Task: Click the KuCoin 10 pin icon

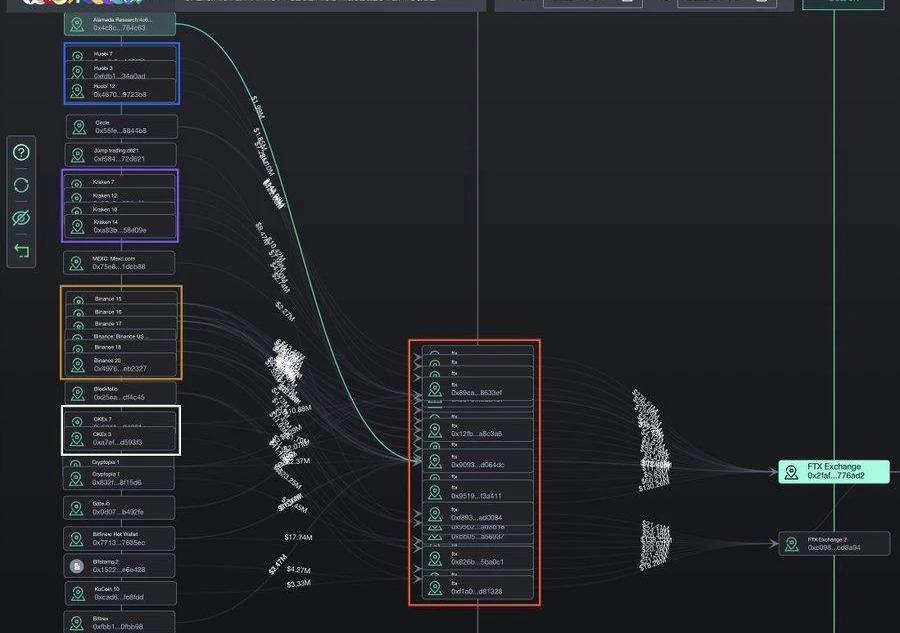Action: tap(76, 594)
